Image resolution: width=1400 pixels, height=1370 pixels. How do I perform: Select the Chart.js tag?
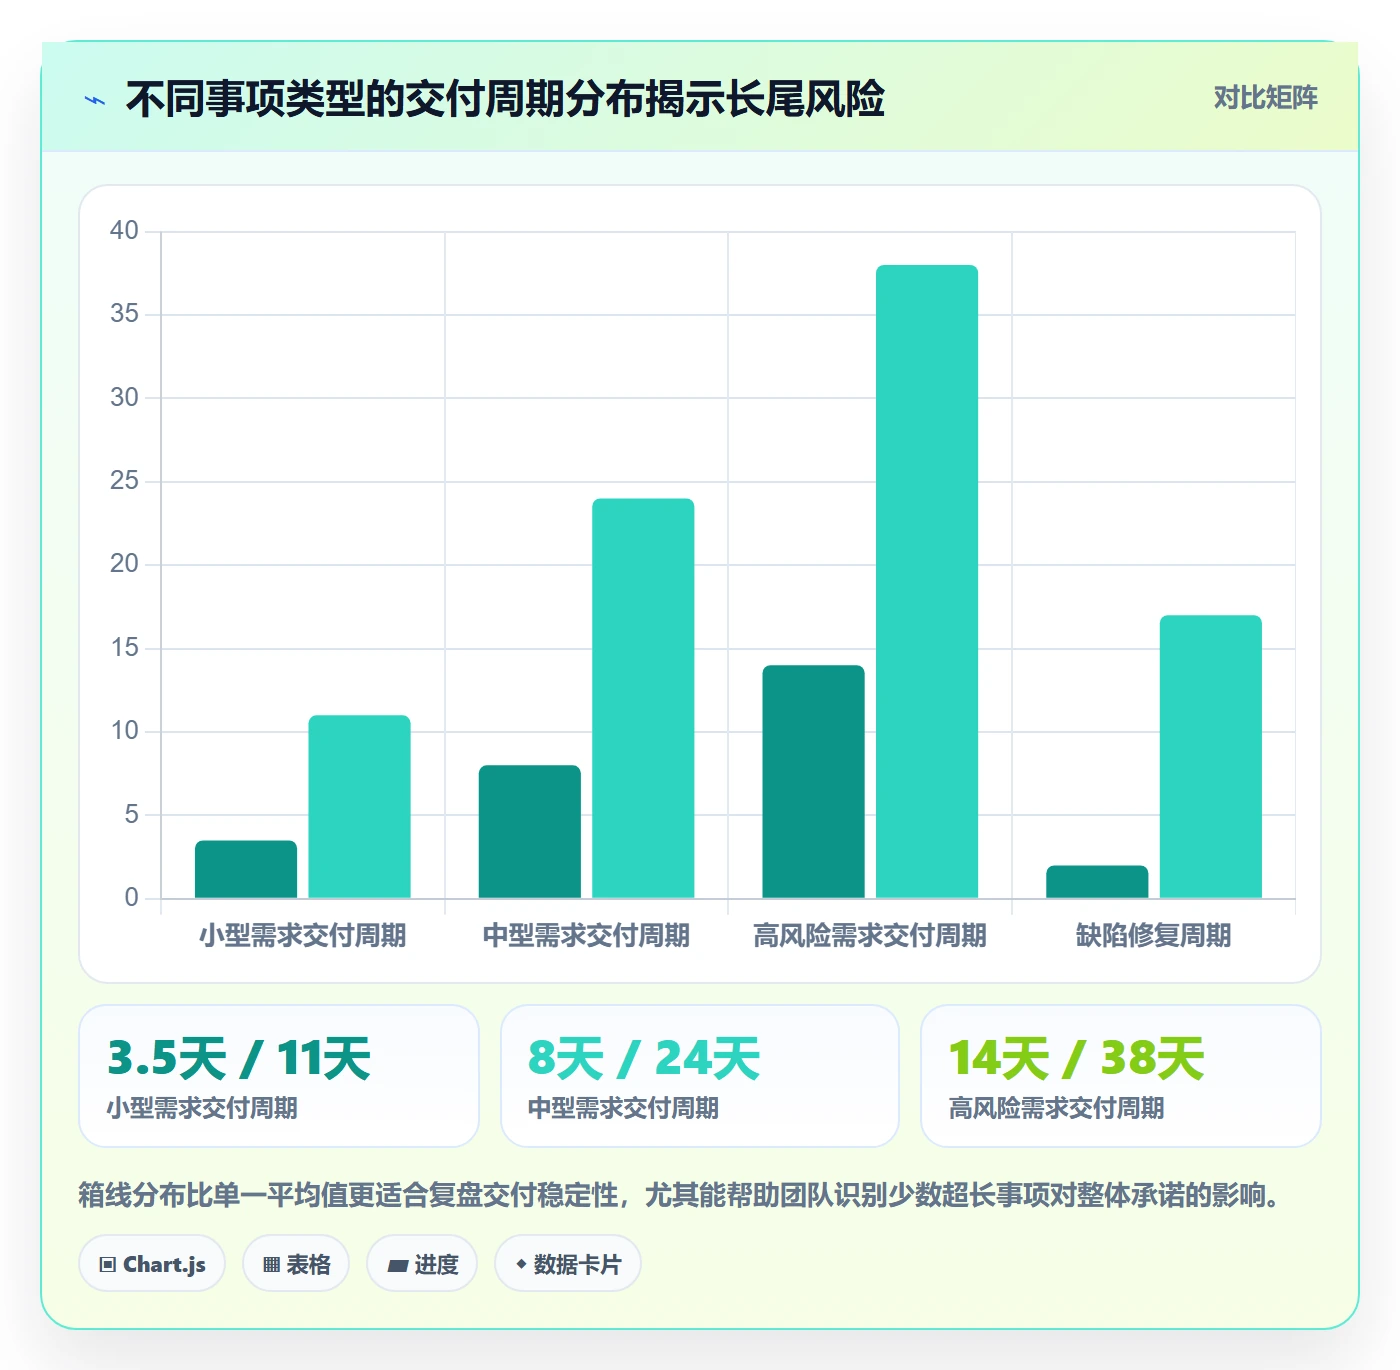click(152, 1264)
